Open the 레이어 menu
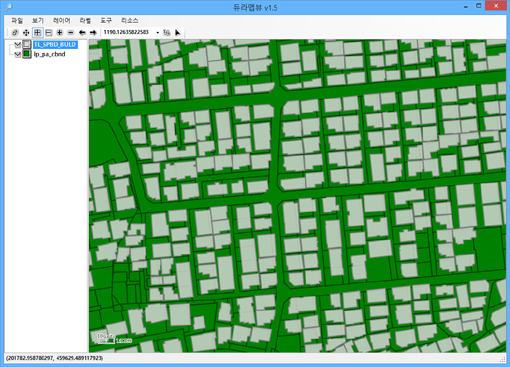The image size is (510, 367). 62,21
